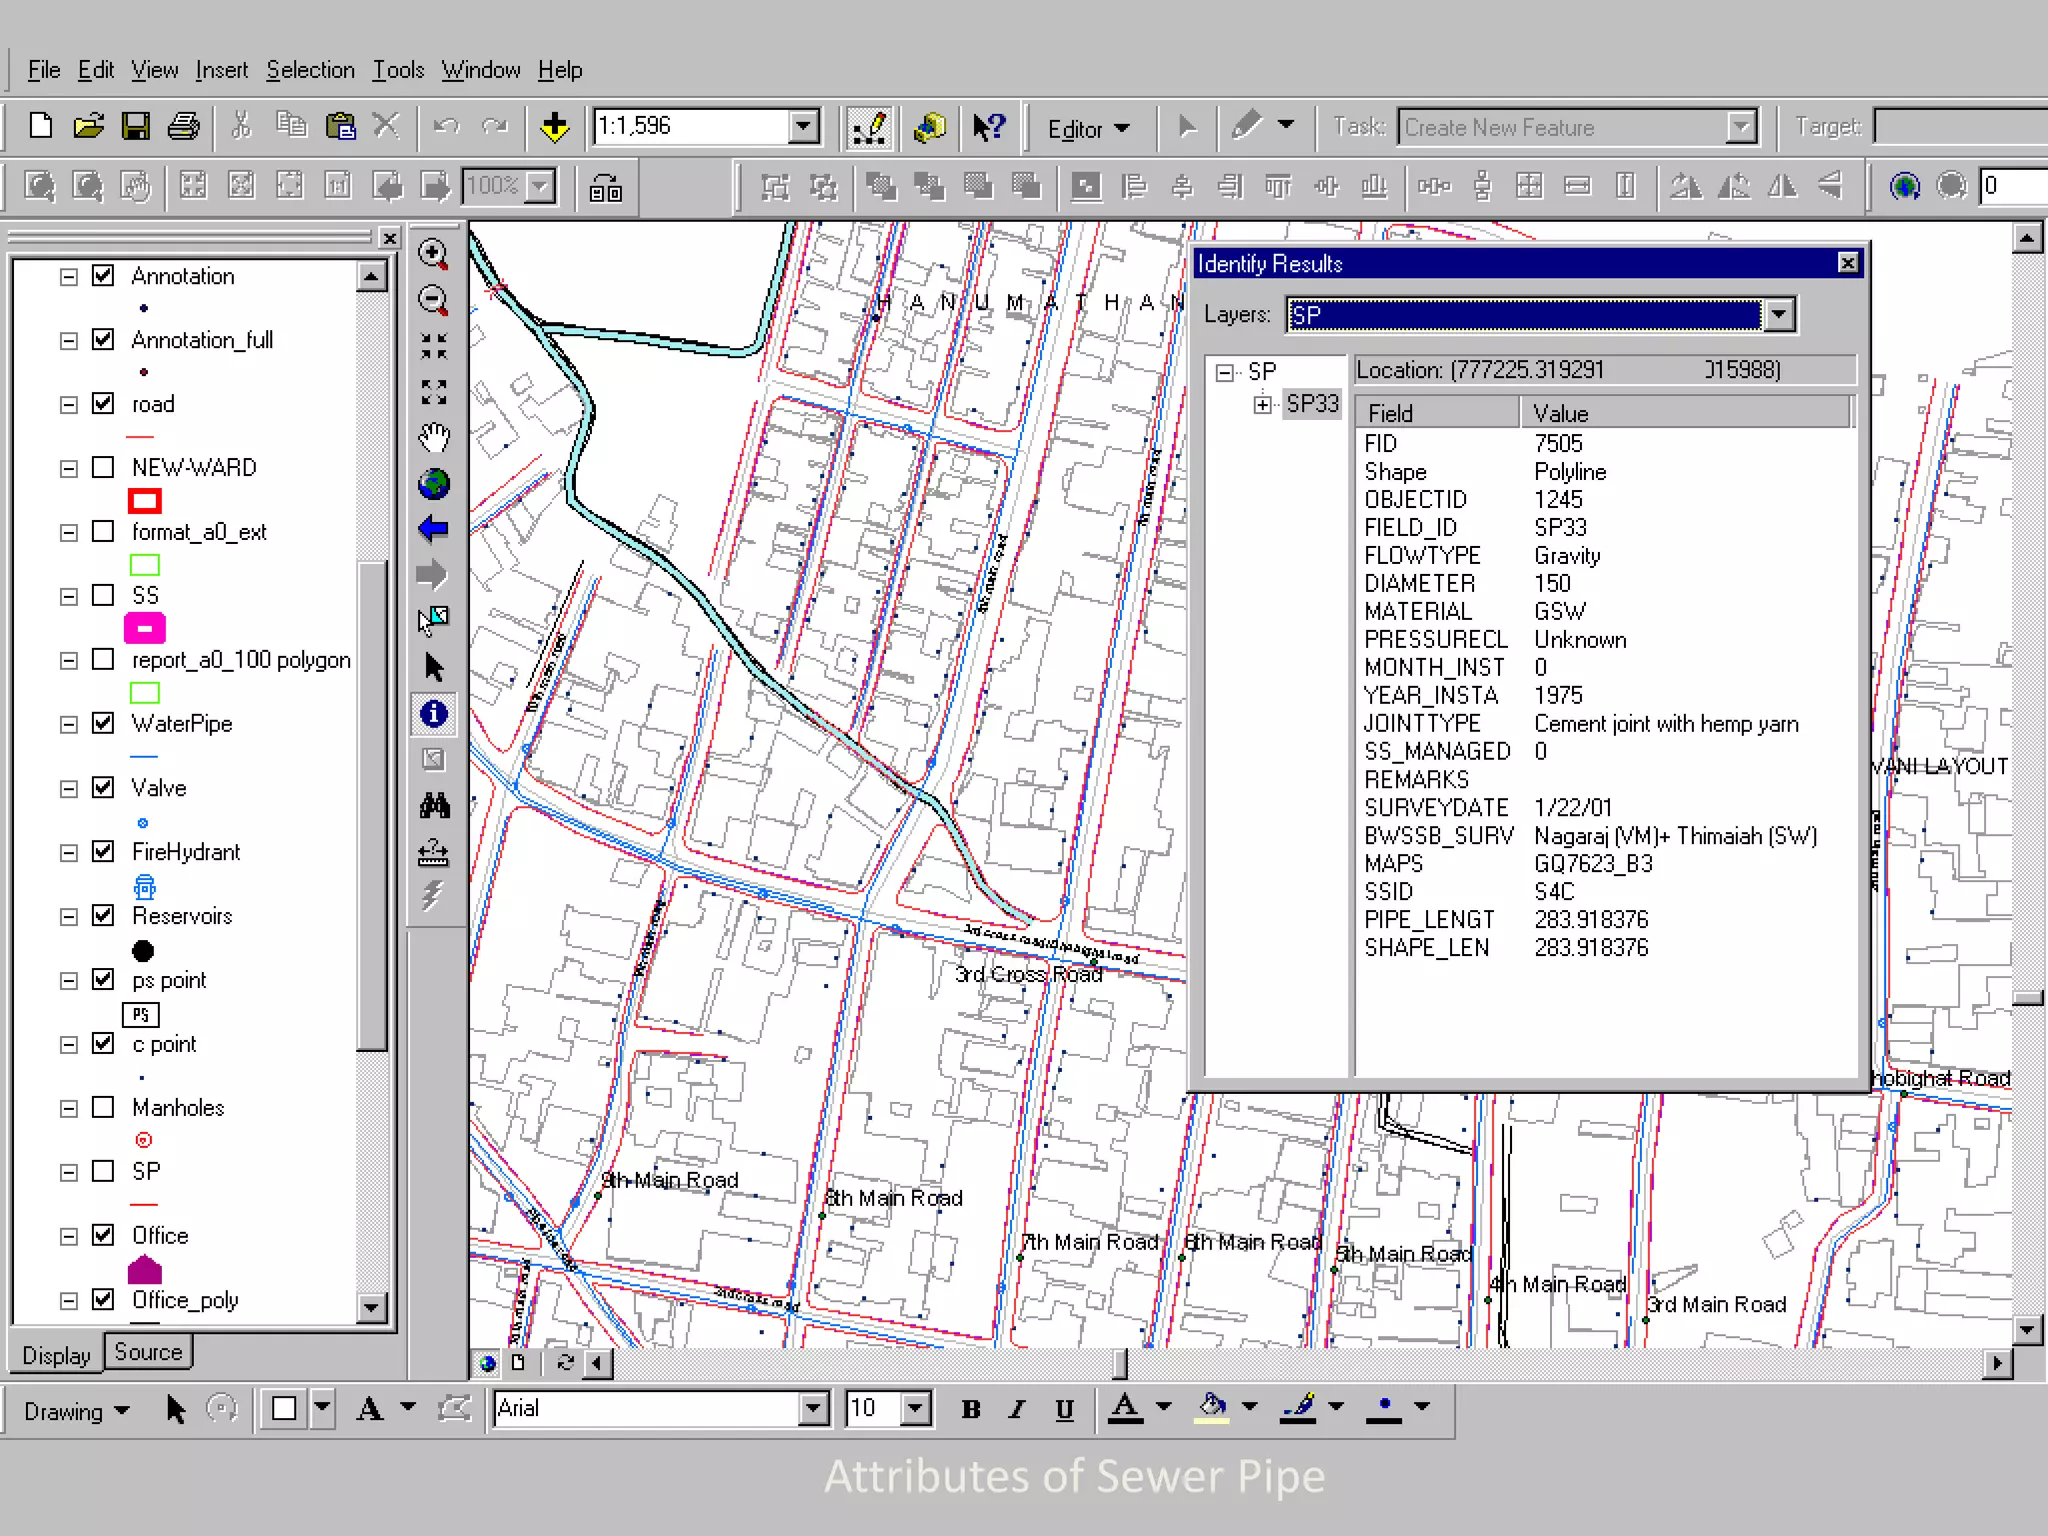The height and width of the screenshot is (1536, 2048).
Task: Open the Editor menu button
Action: [x=1088, y=129]
